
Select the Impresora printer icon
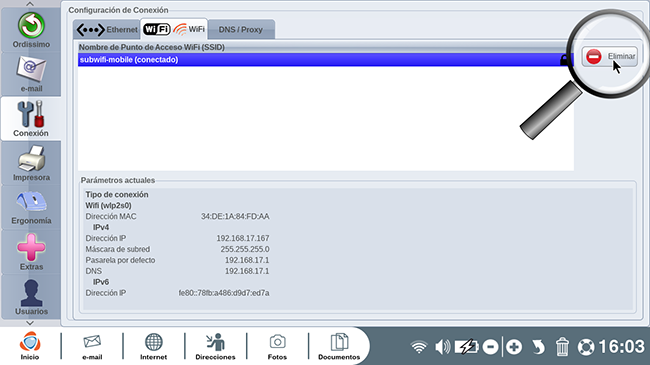pyautogui.click(x=31, y=163)
